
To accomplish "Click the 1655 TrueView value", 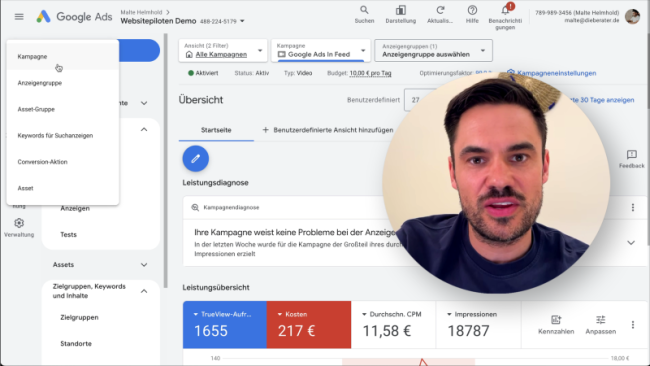I will click(211, 331).
